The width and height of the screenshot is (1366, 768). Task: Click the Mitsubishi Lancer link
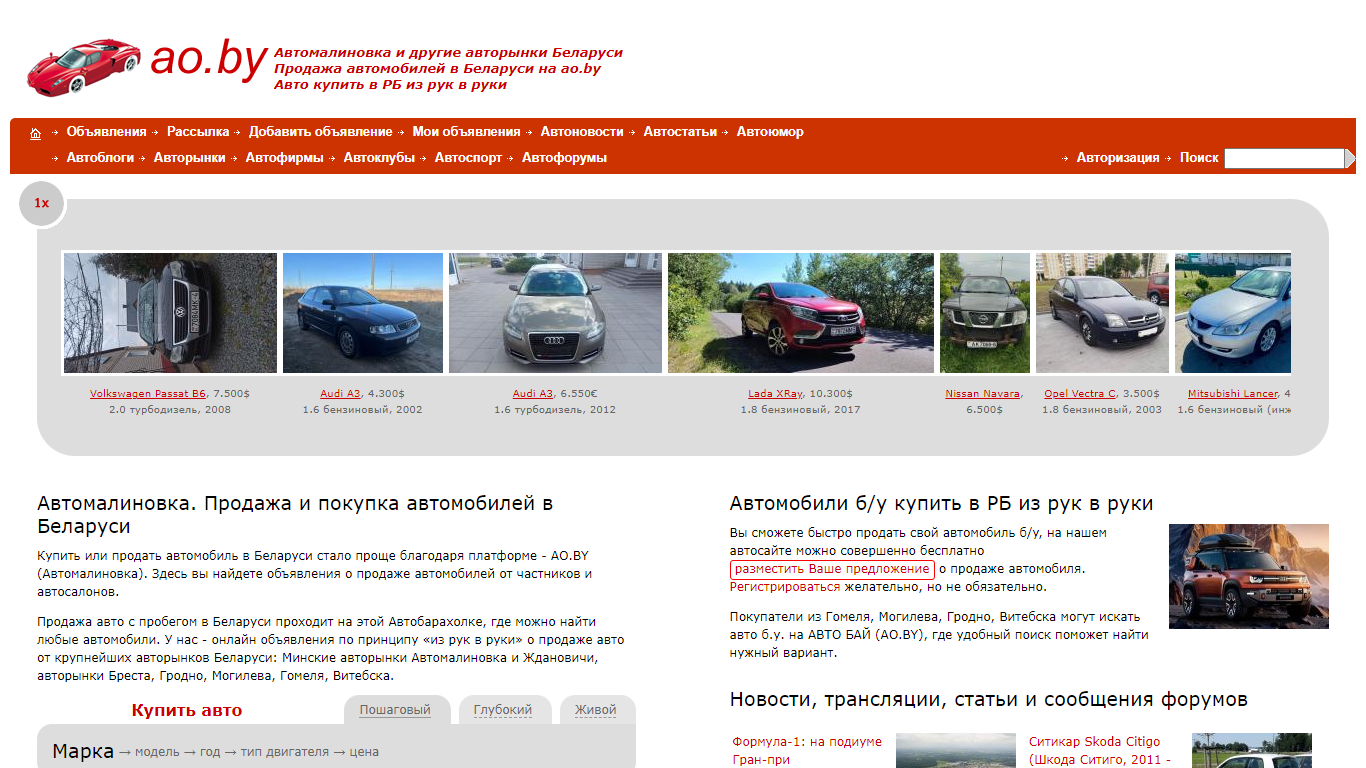pos(1233,394)
